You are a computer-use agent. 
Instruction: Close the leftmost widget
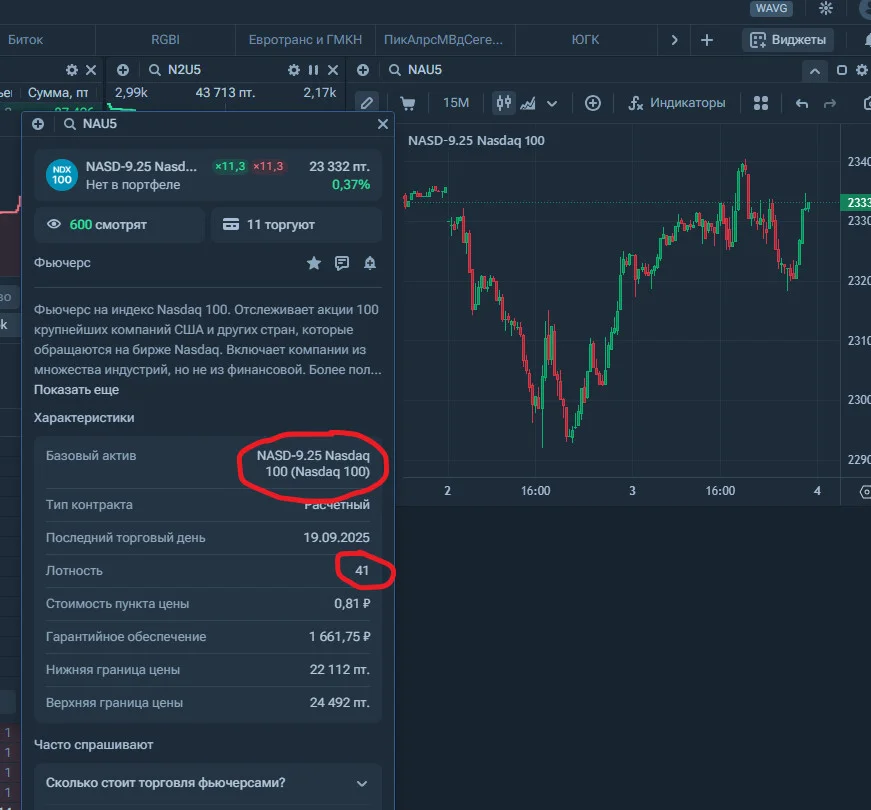click(91, 70)
